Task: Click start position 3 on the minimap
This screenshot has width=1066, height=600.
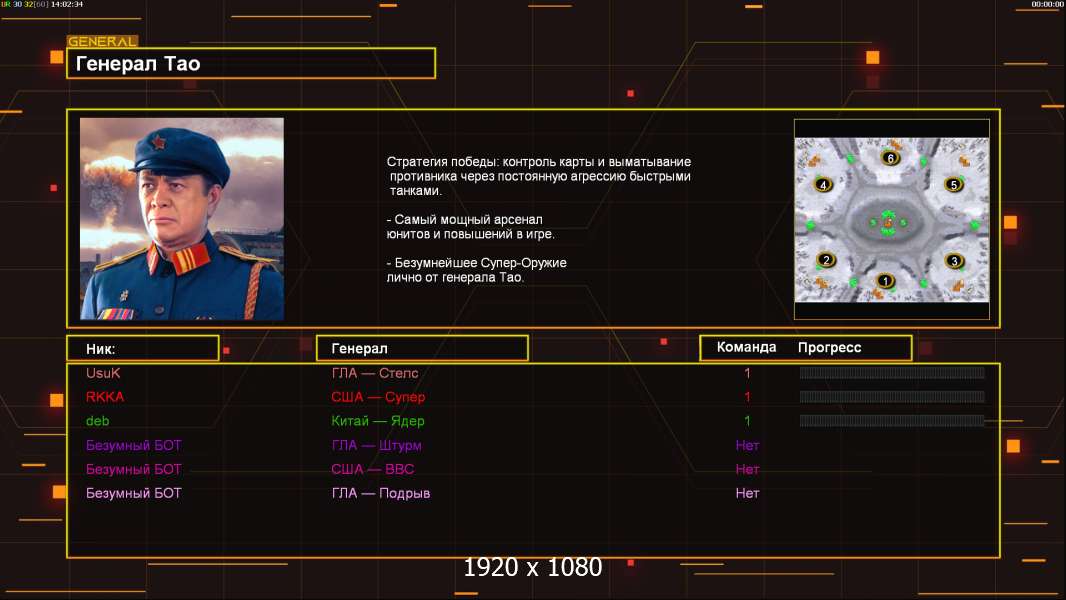Action: pos(954,261)
